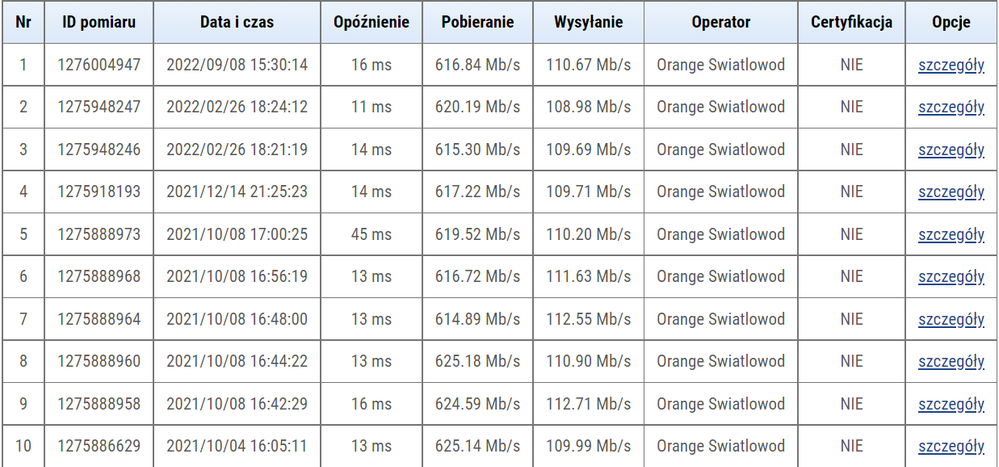Open szczegóły link for measurement 1275948247

(951, 107)
